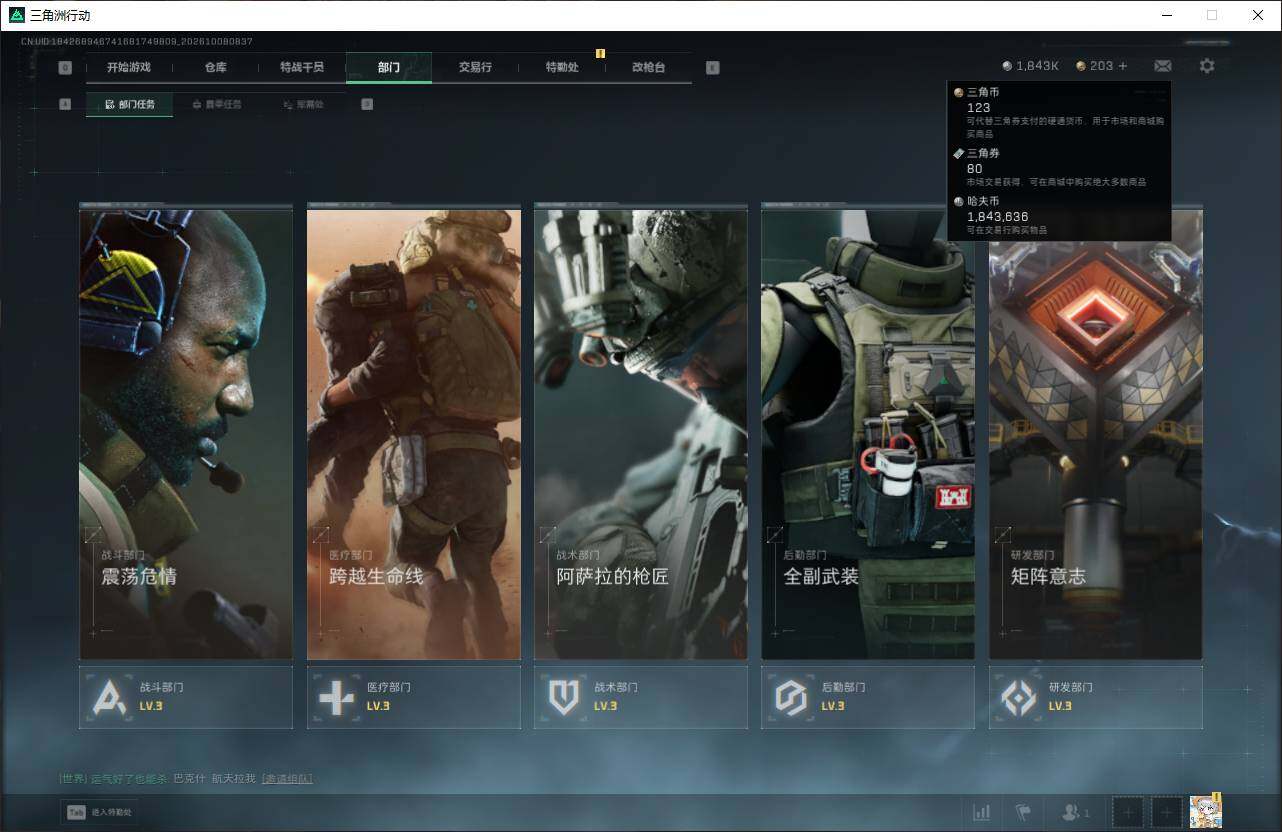Click the 1,843K 哈夫币 coin balance

tap(1030, 66)
